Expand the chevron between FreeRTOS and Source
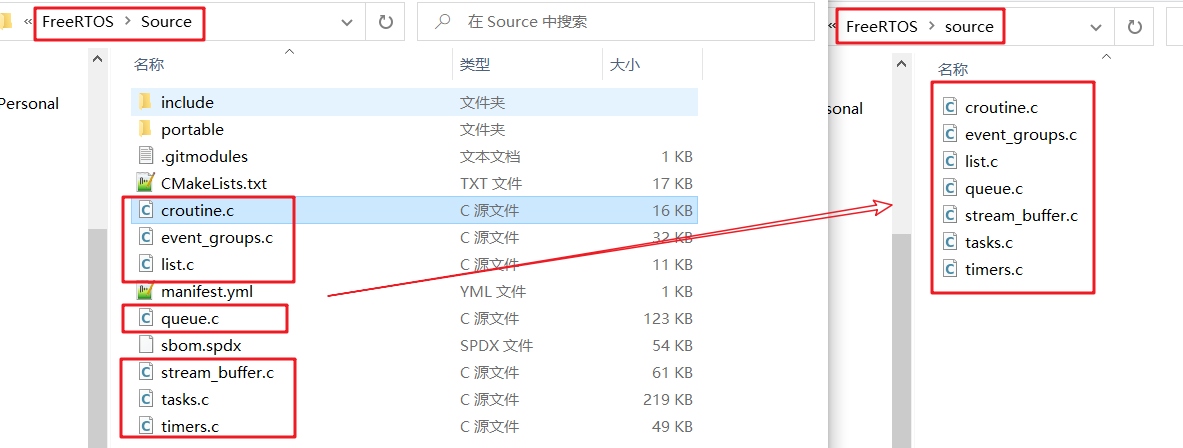Viewport: 1183px width, 448px height. [x=127, y=22]
